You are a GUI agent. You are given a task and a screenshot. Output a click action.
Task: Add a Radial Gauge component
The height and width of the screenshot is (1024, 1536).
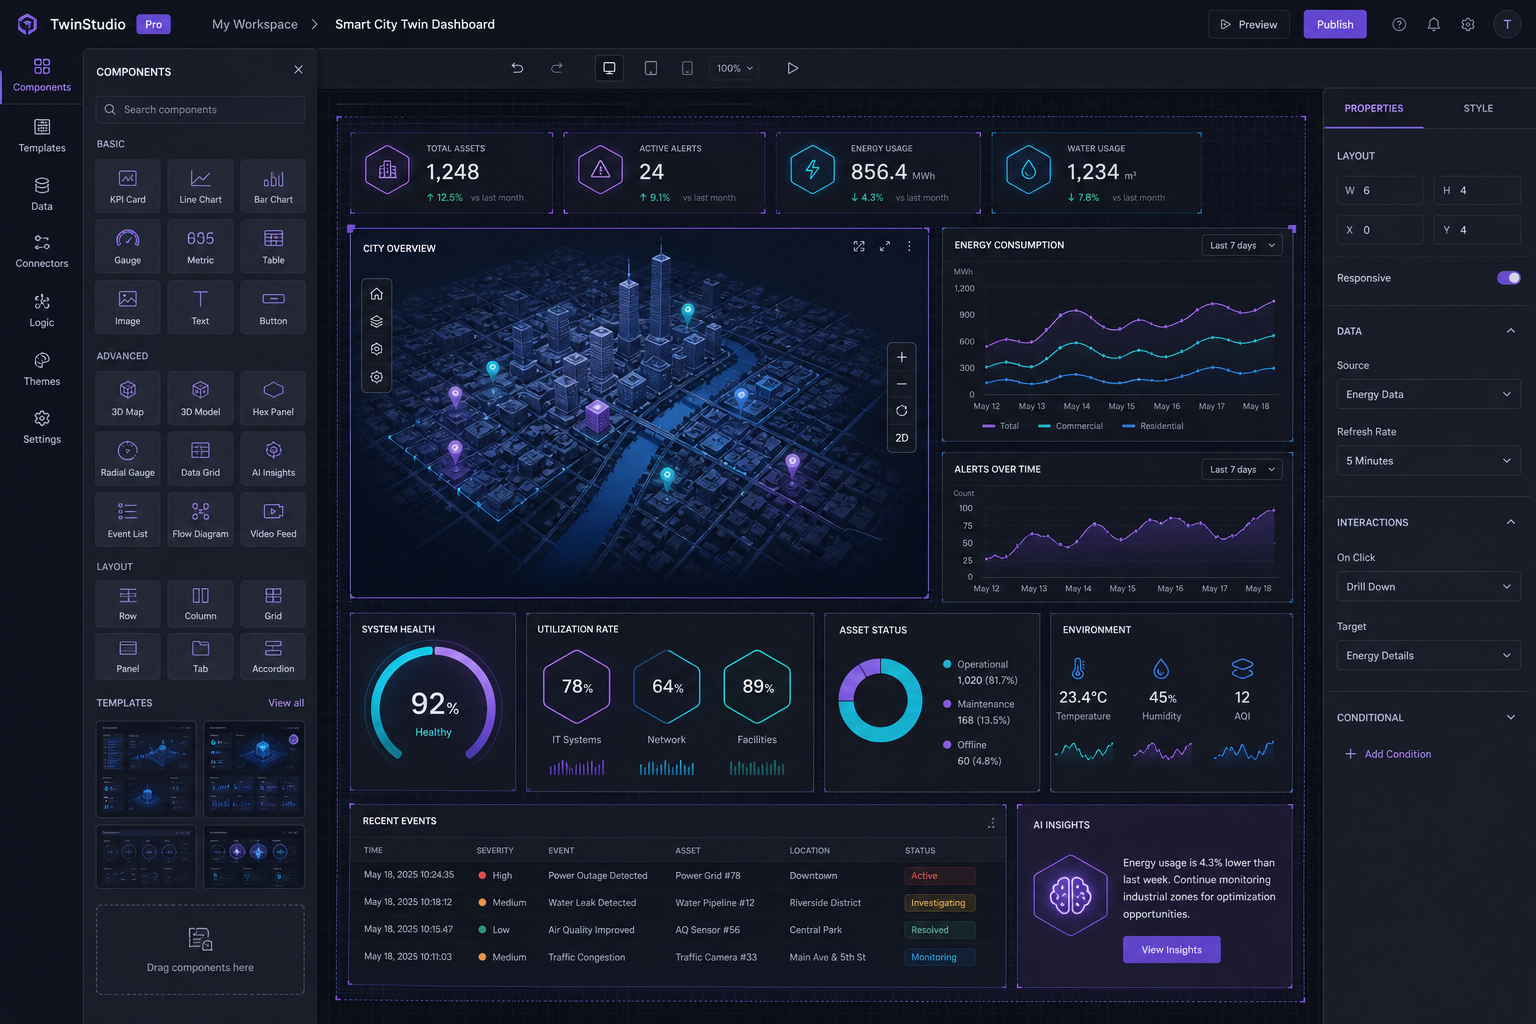(128, 459)
